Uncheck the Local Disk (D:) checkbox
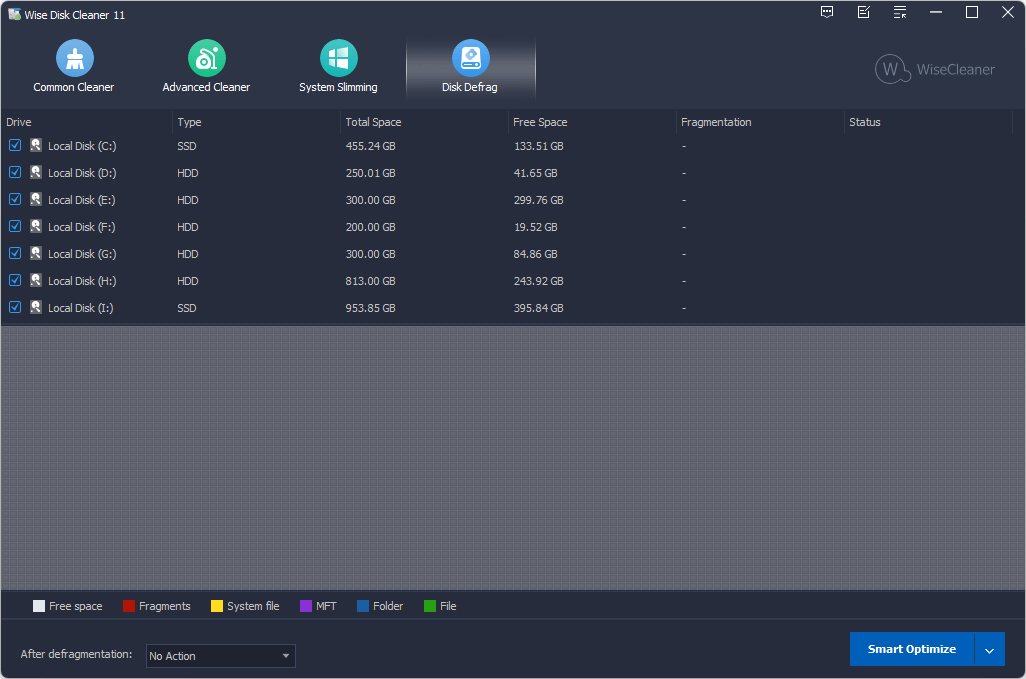Image resolution: width=1026 pixels, height=679 pixels. 15,172
